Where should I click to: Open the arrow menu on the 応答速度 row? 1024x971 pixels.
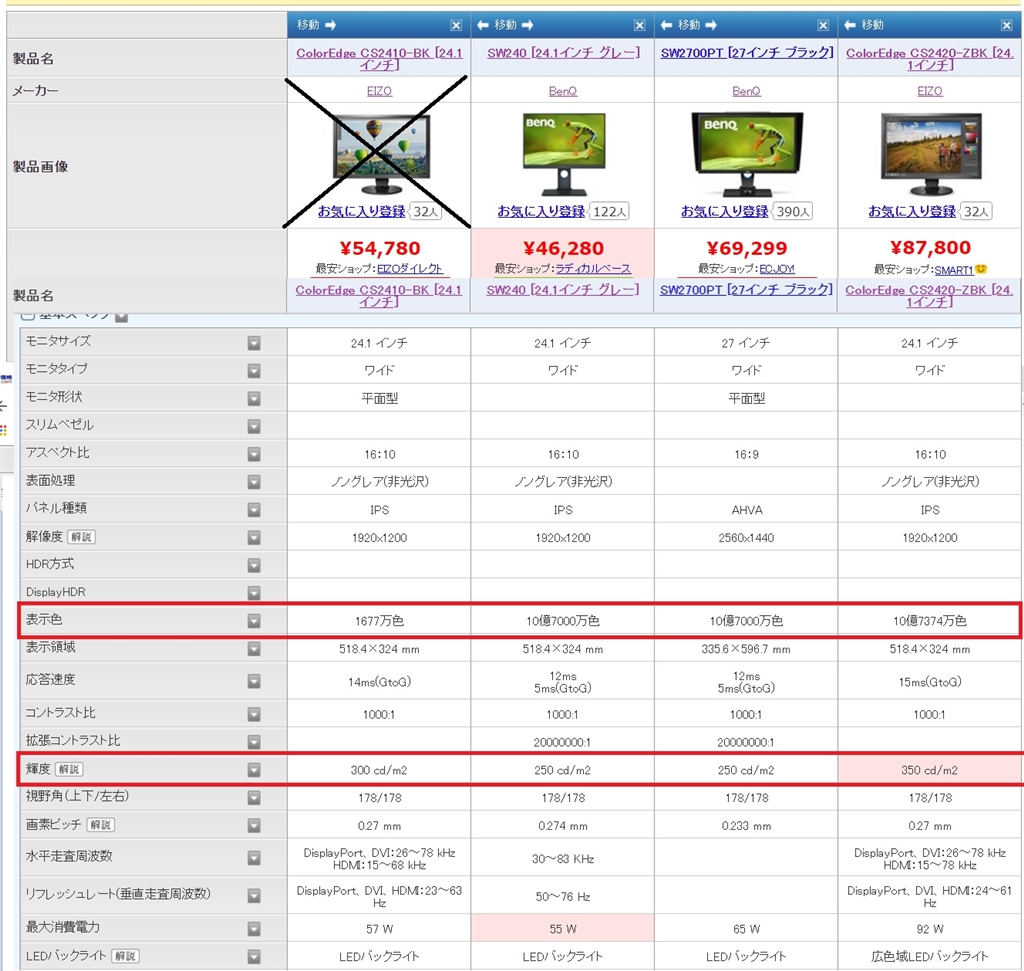click(254, 681)
